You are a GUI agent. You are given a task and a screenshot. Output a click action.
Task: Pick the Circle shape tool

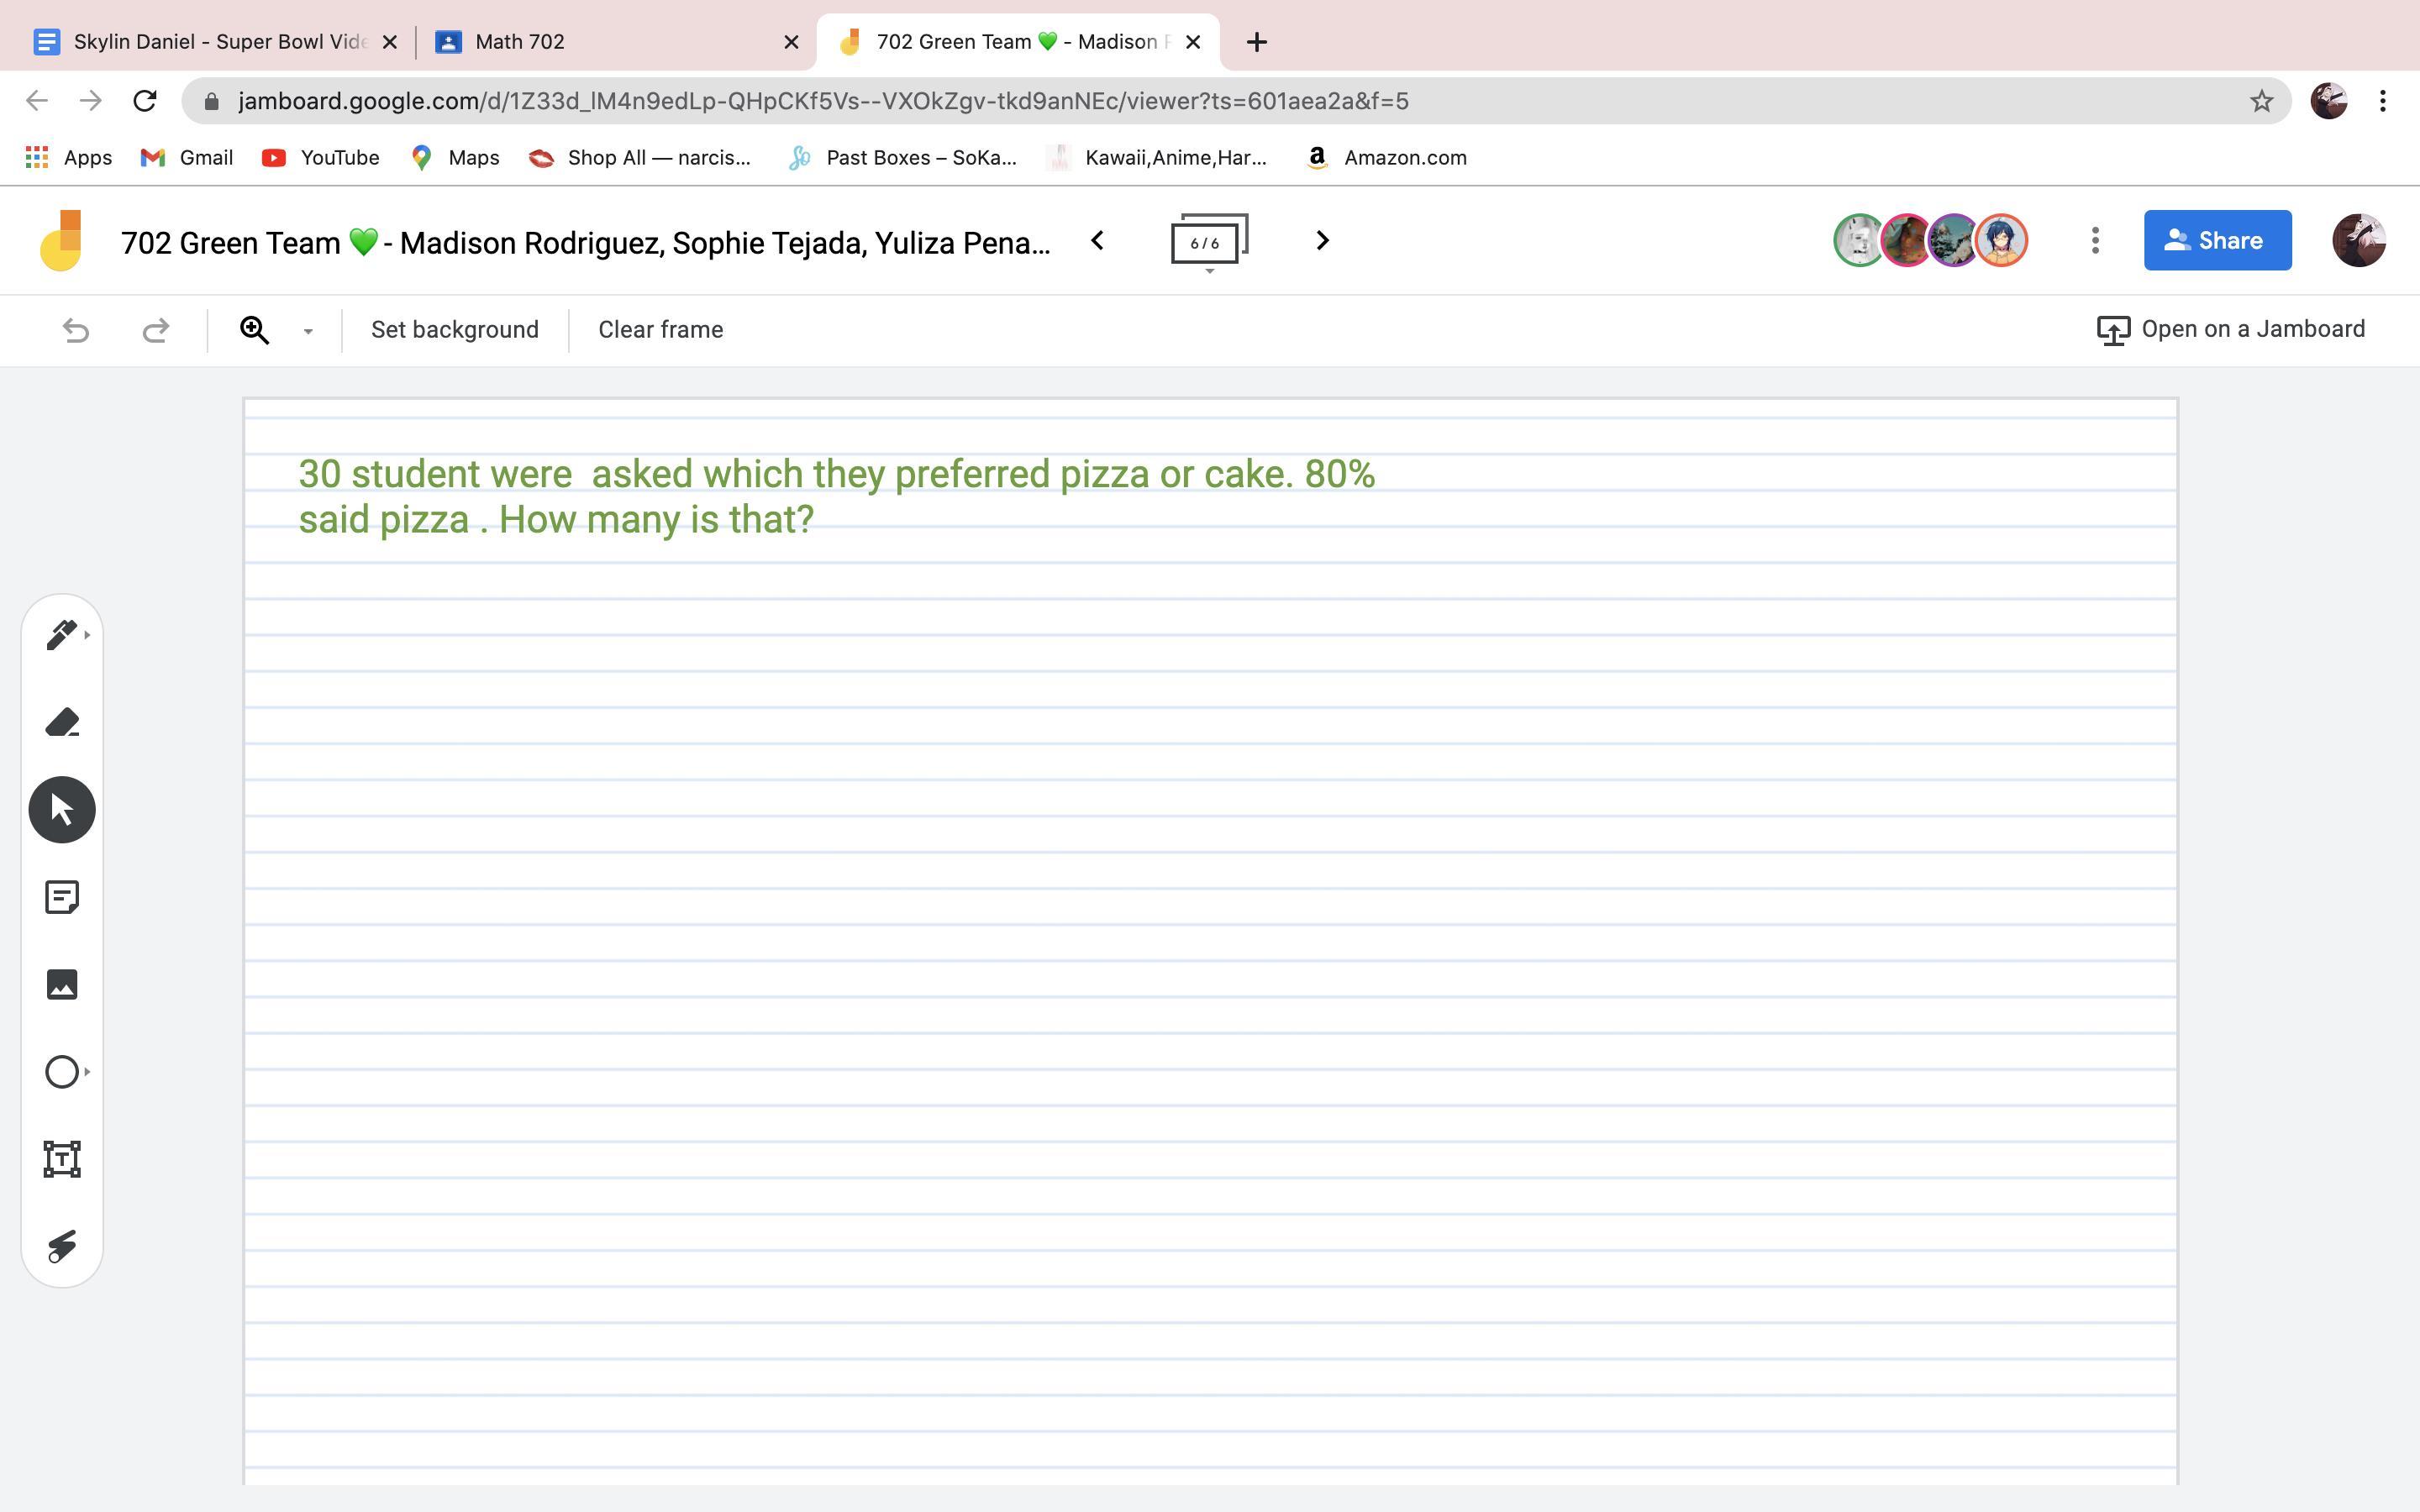click(x=62, y=1072)
